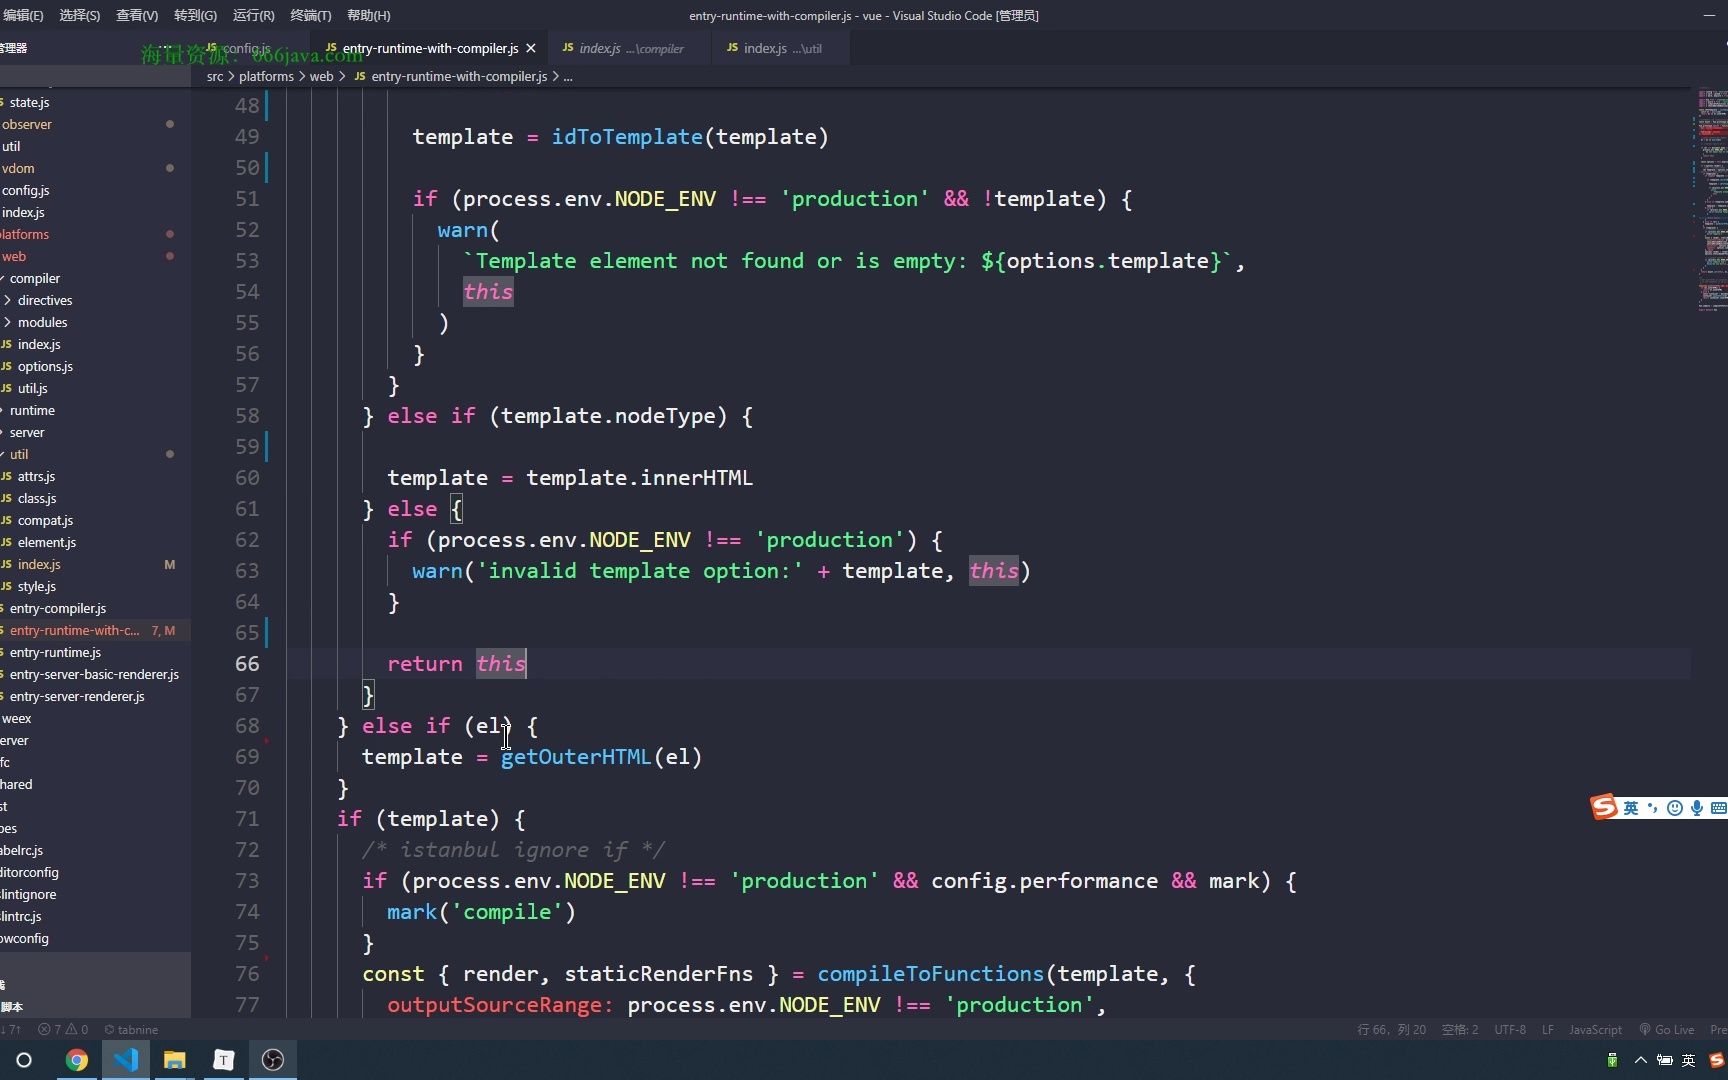Click the tabnine status bar item

(131, 1029)
